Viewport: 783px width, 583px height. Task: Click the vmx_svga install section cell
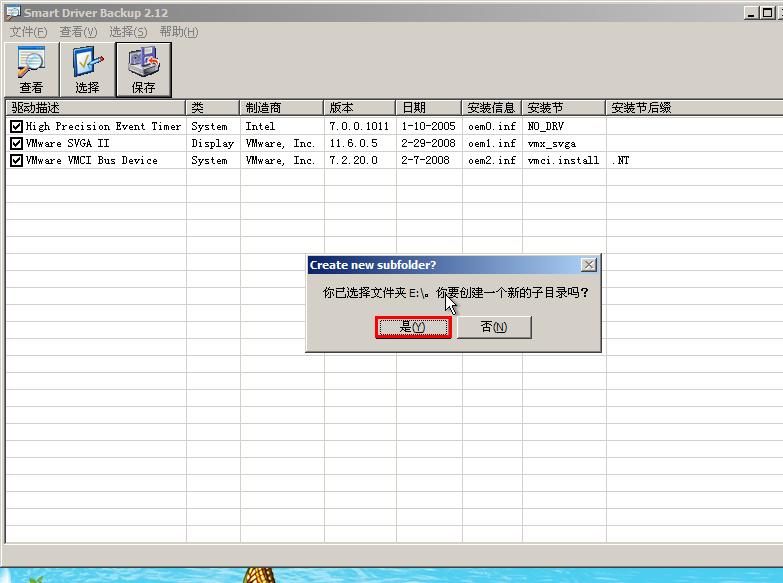[552, 144]
